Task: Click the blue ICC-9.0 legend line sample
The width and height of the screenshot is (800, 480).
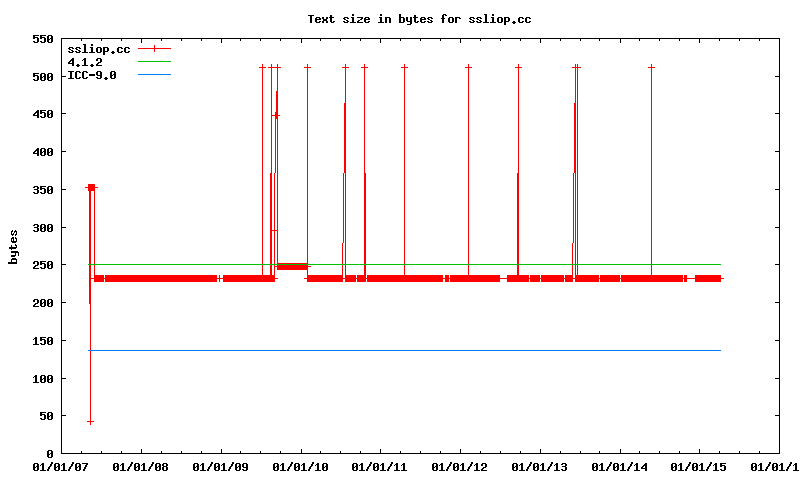Action: coord(155,75)
